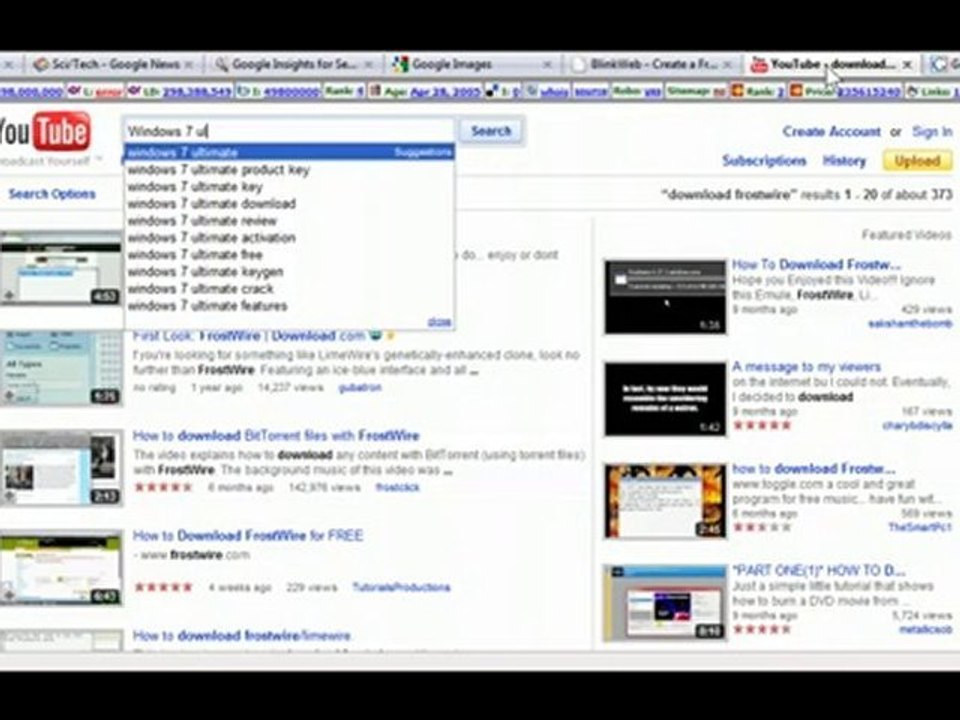Click the Google Insights tab magnifier favicon
Image resolution: width=960 pixels, height=720 pixels.
click(x=221, y=64)
